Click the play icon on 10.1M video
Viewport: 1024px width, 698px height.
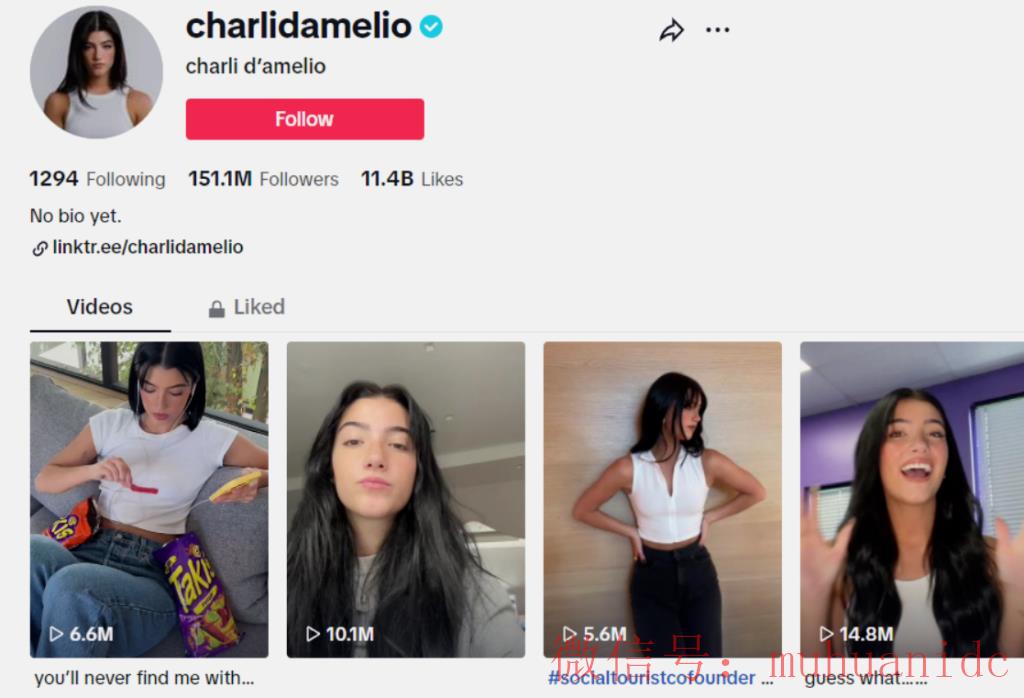(313, 633)
